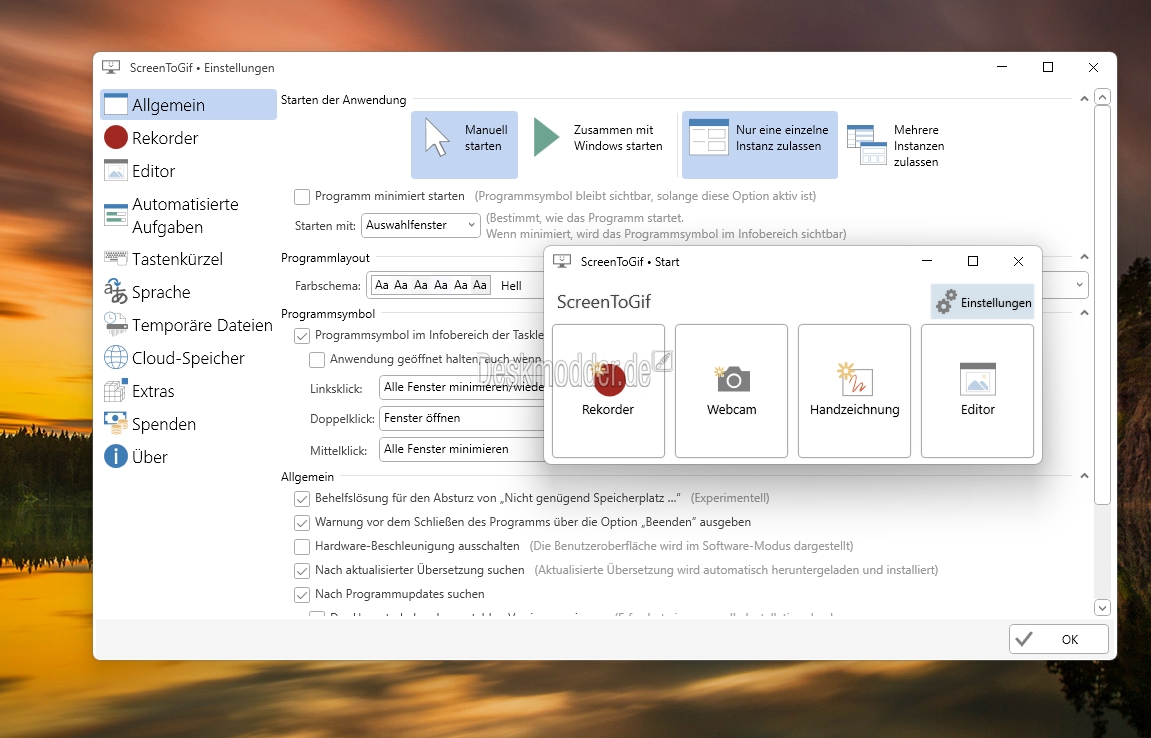The width and height of the screenshot is (1151, 738).
Task: Click the ScreenToGif Einstellungen title icon
Action: click(111, 68)
